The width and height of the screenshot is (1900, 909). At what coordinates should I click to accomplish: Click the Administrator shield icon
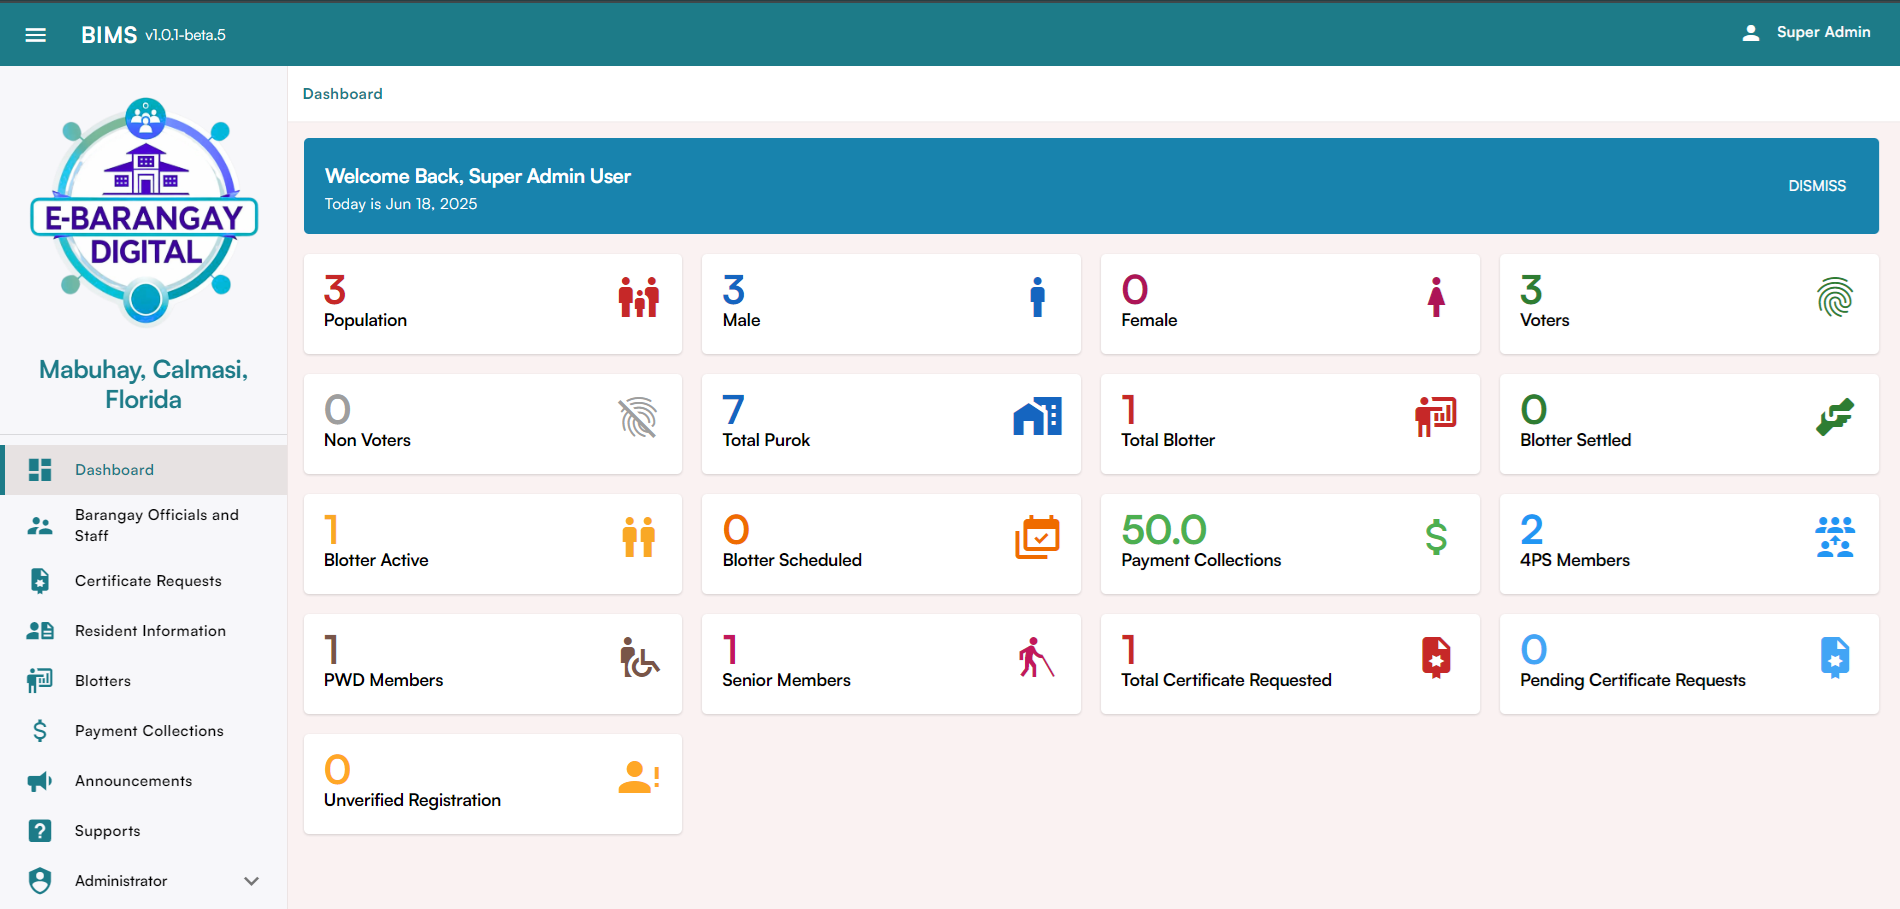pyautogui.click(x=40, y=881)
